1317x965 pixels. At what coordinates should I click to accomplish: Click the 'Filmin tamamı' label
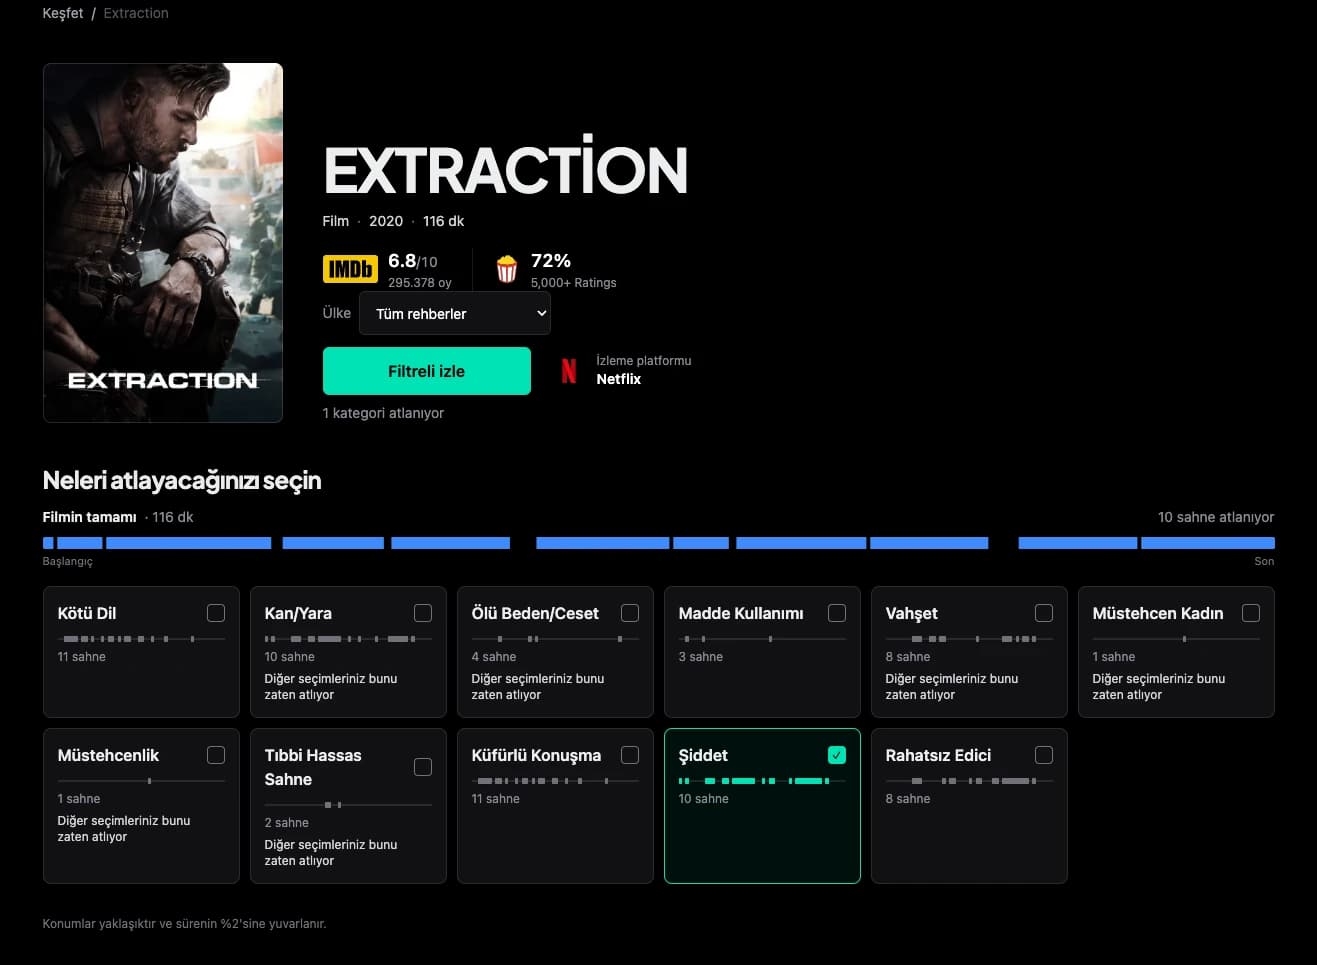(89, 517)
